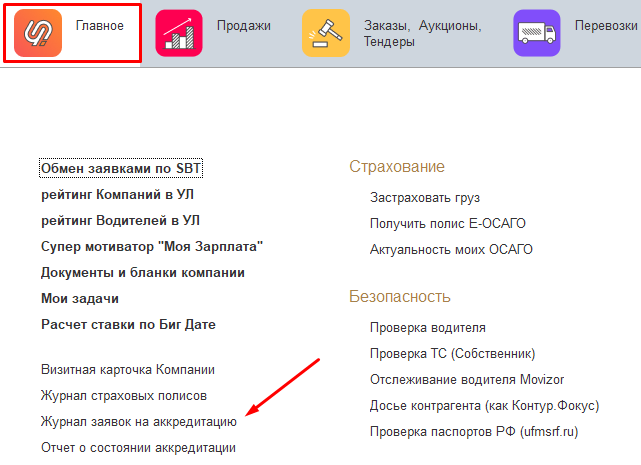Open Отчет о состоянии аккредитации
Image resolution: width=641 pixels, height=465 pixels.
tap(139, 448)
